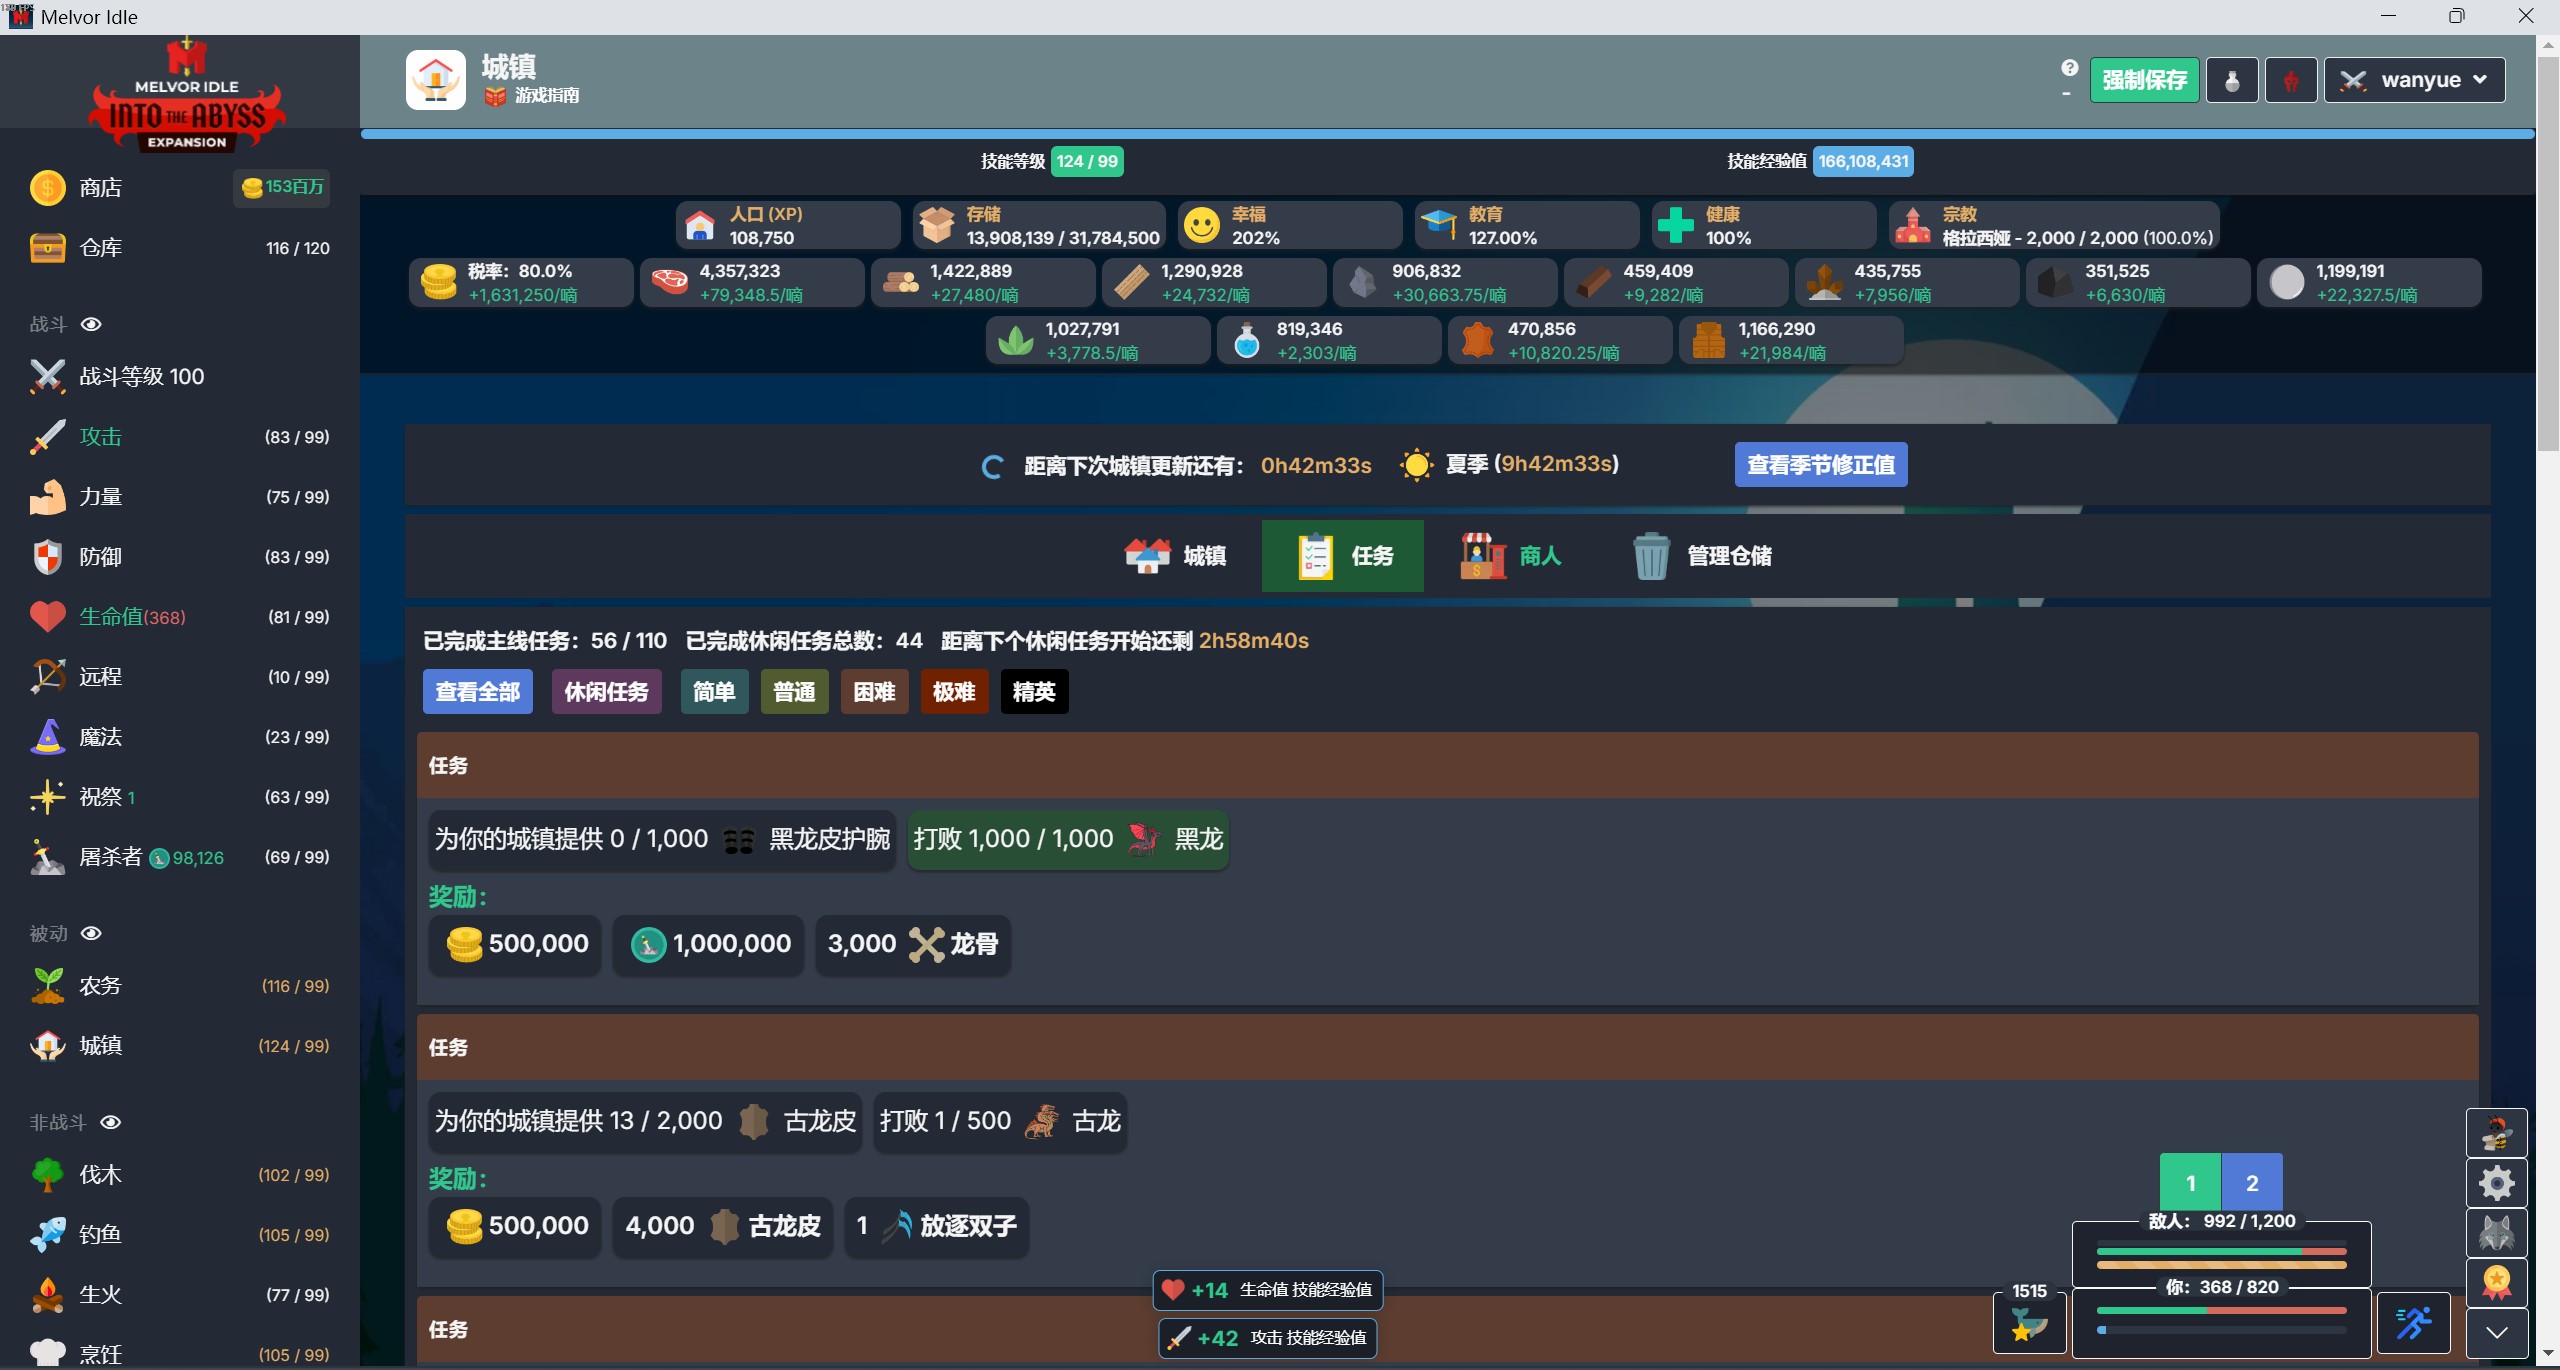Viewport: 2560px width, 1370px height.
Task: Click the help question mark icon
Action: click(x=2069, y=68)
